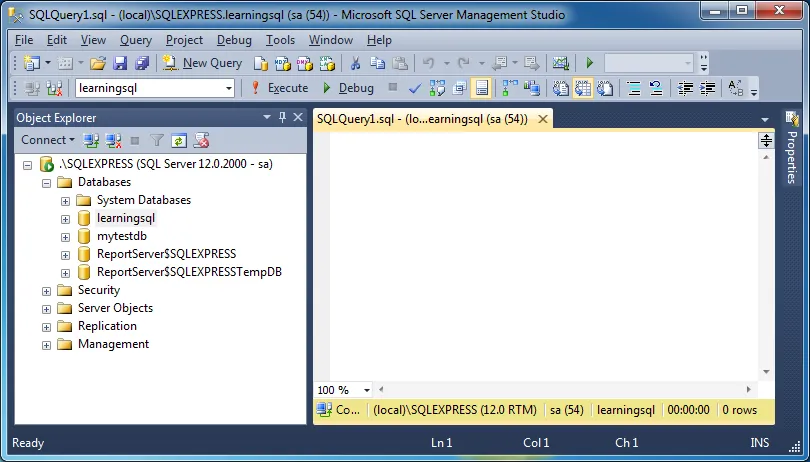Click the green Start play icon in top toolbar
The width and height of the screenshot is (810, 462).
(x=589, y=63)
